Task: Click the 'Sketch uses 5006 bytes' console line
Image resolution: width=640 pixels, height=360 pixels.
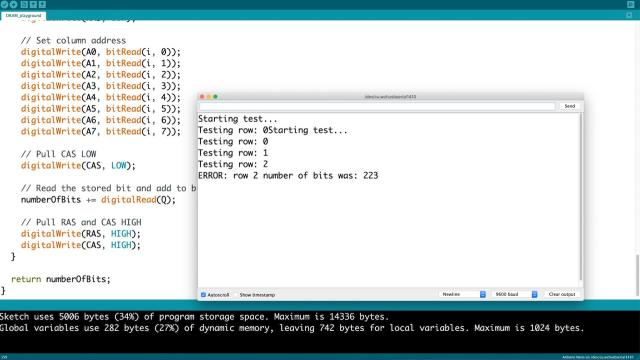Action: pos(194,317)
